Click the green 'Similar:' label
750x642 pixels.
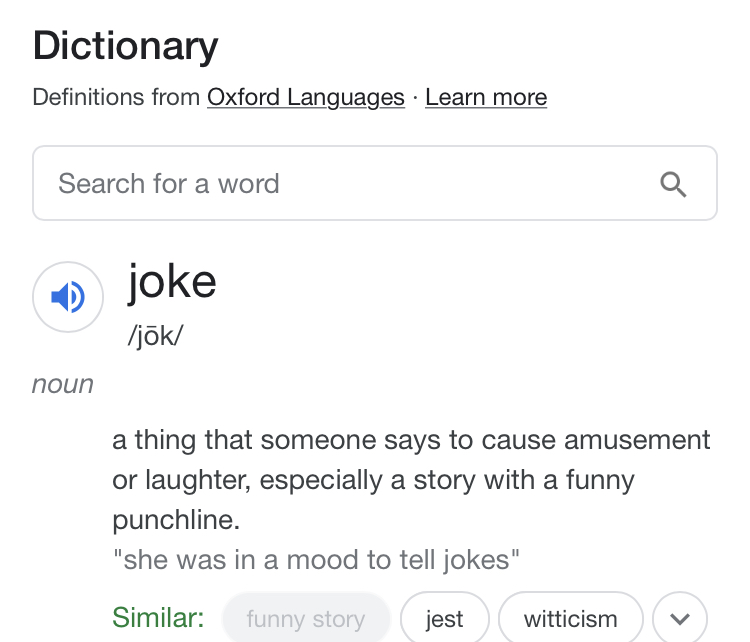pos(159,618)
